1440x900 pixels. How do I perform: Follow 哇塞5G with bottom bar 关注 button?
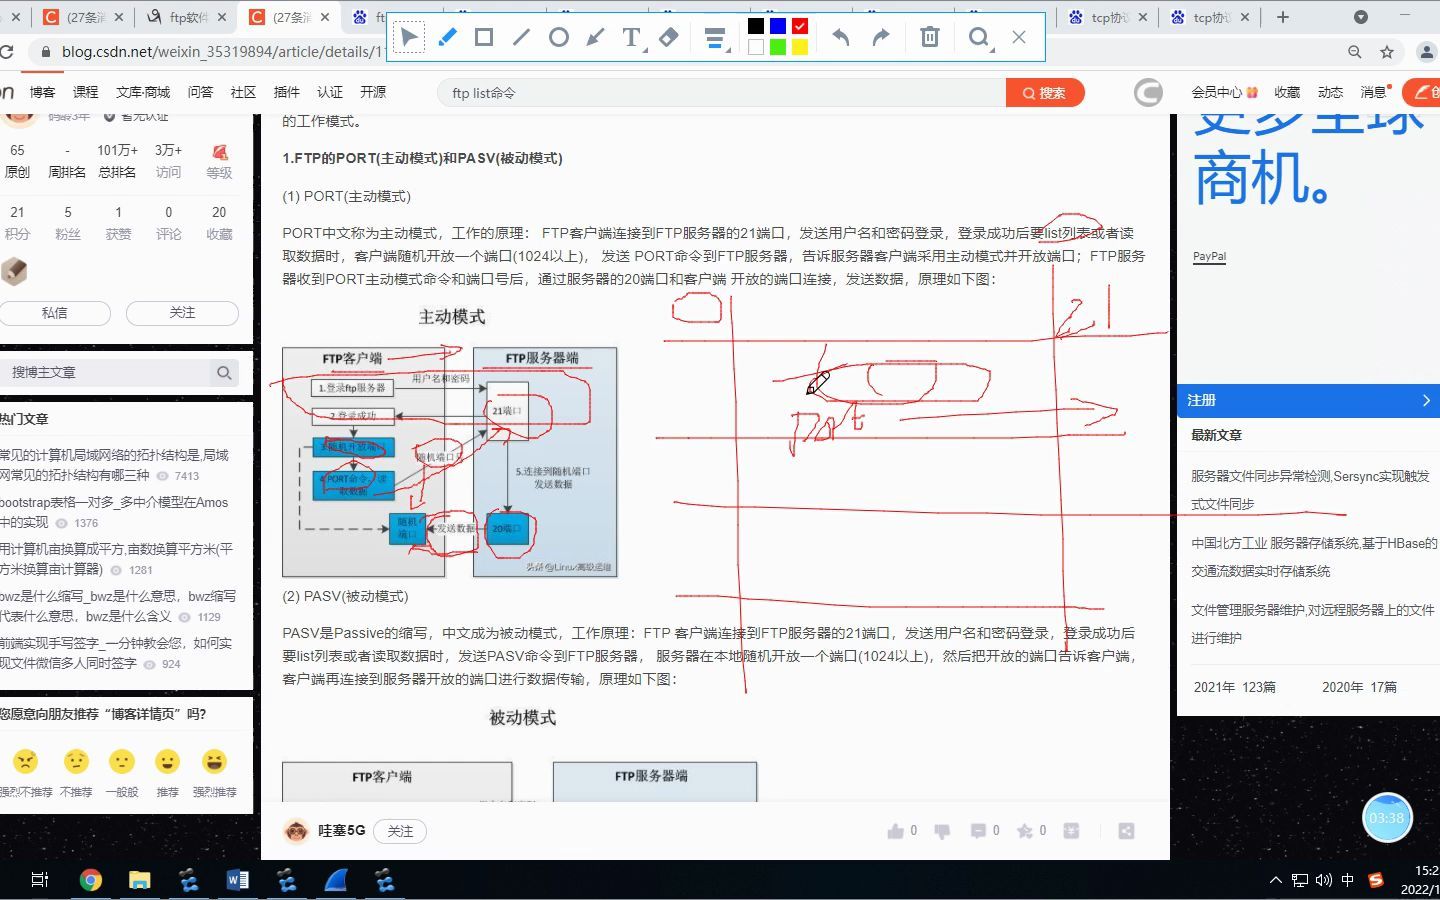coord(400,831)
